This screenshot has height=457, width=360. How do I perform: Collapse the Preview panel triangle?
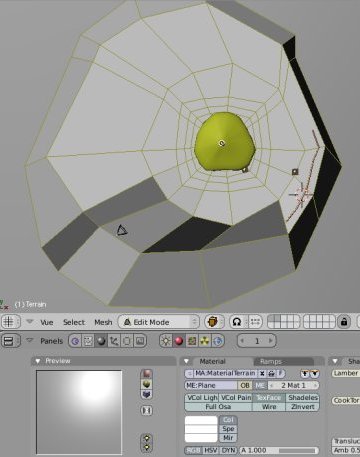pyautogui.click(x=38, y=361)
